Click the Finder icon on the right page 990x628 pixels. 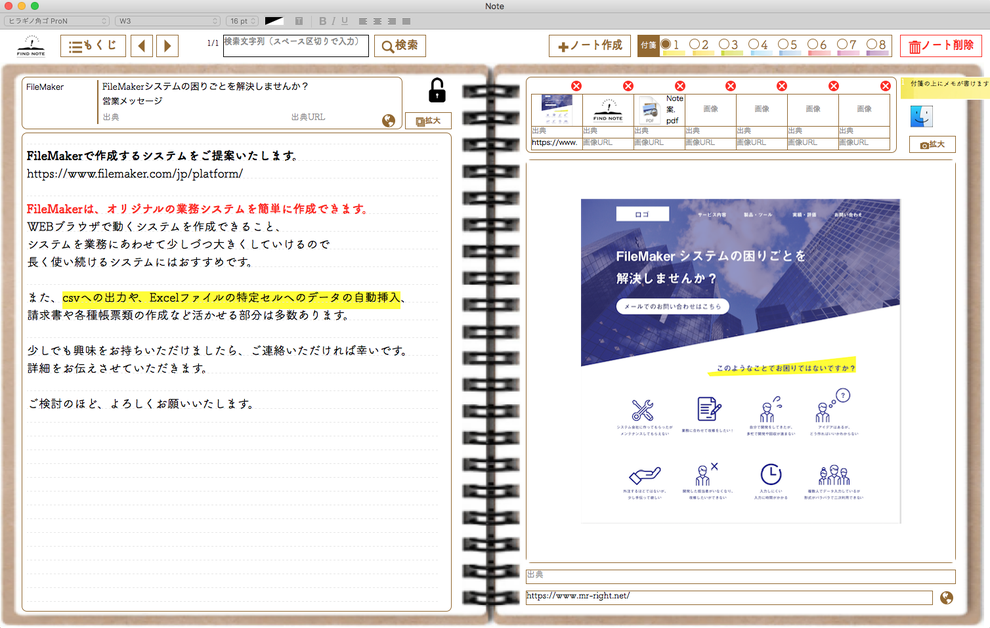tap(921, 116)
